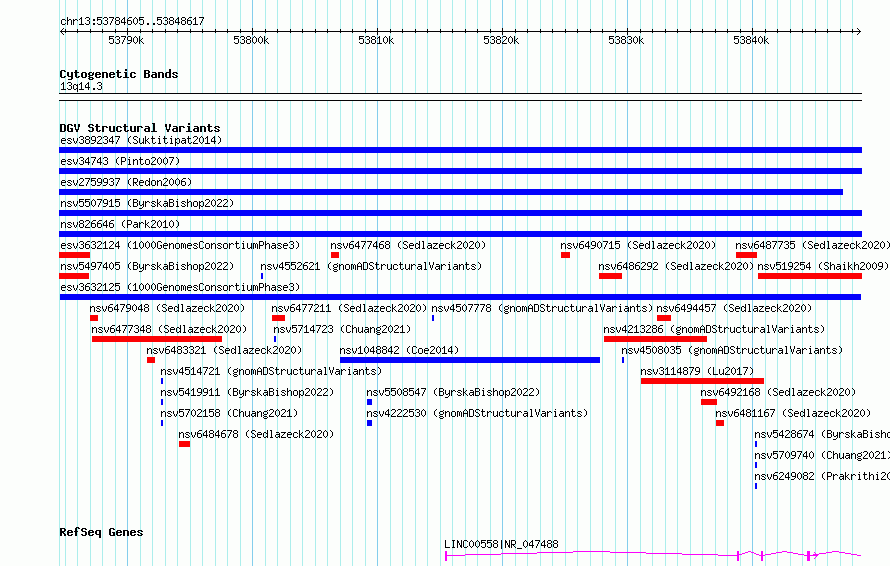Screen dimensions: 890x566
Task: Click the 53800k ruler position label
Action: pos(251,40)
